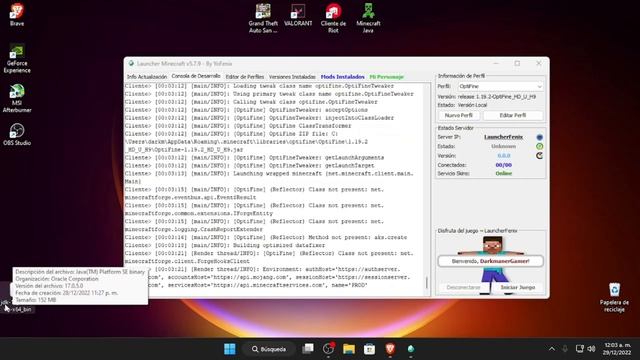
Task: Click the green status icon beside Unknown
Action: pos(540,146)
